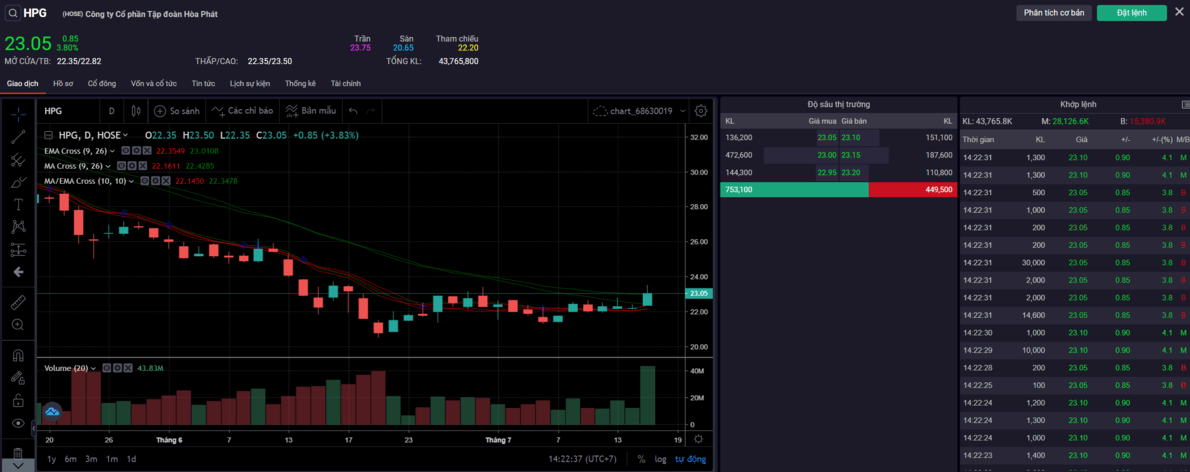Click the Phân tích cơ bản button
Viewport: 1190px width, 472px height.
tap(1054, 13)
